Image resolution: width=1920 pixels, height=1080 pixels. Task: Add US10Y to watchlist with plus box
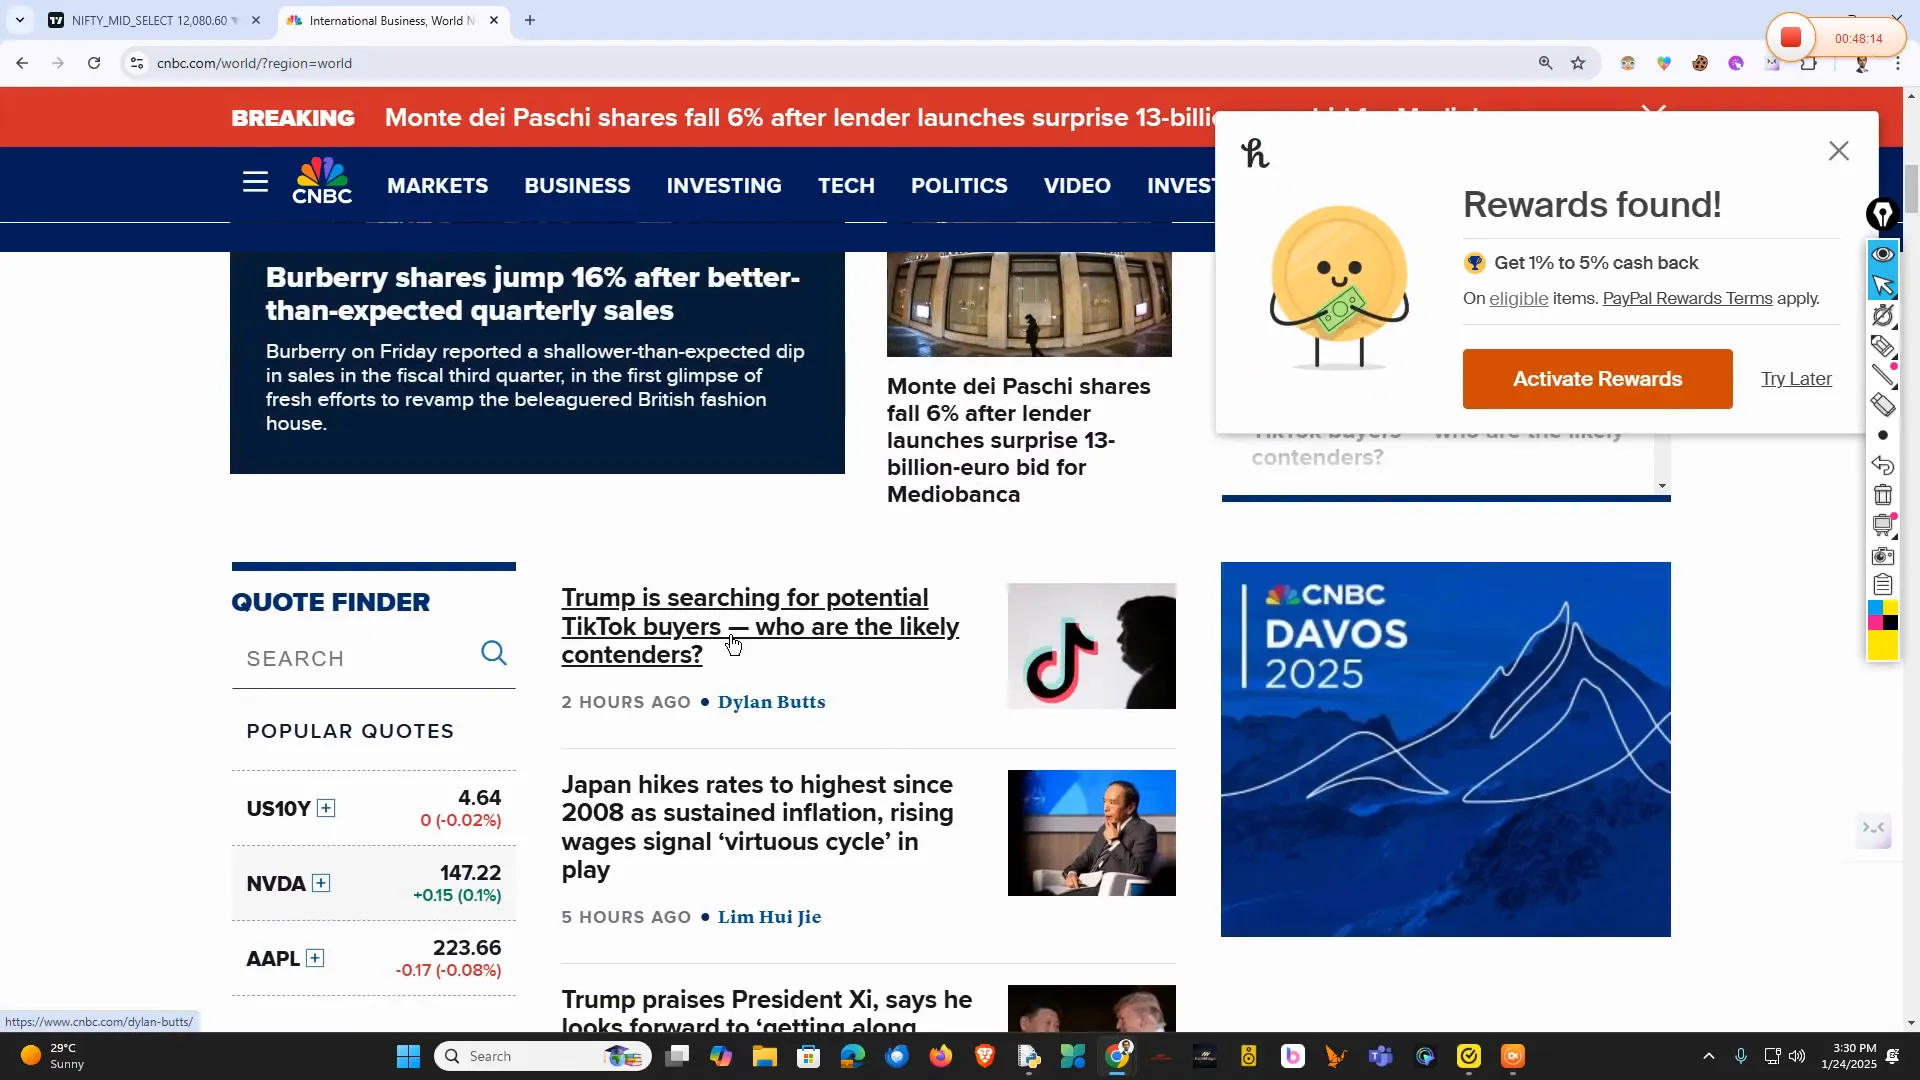pos(326,808)
